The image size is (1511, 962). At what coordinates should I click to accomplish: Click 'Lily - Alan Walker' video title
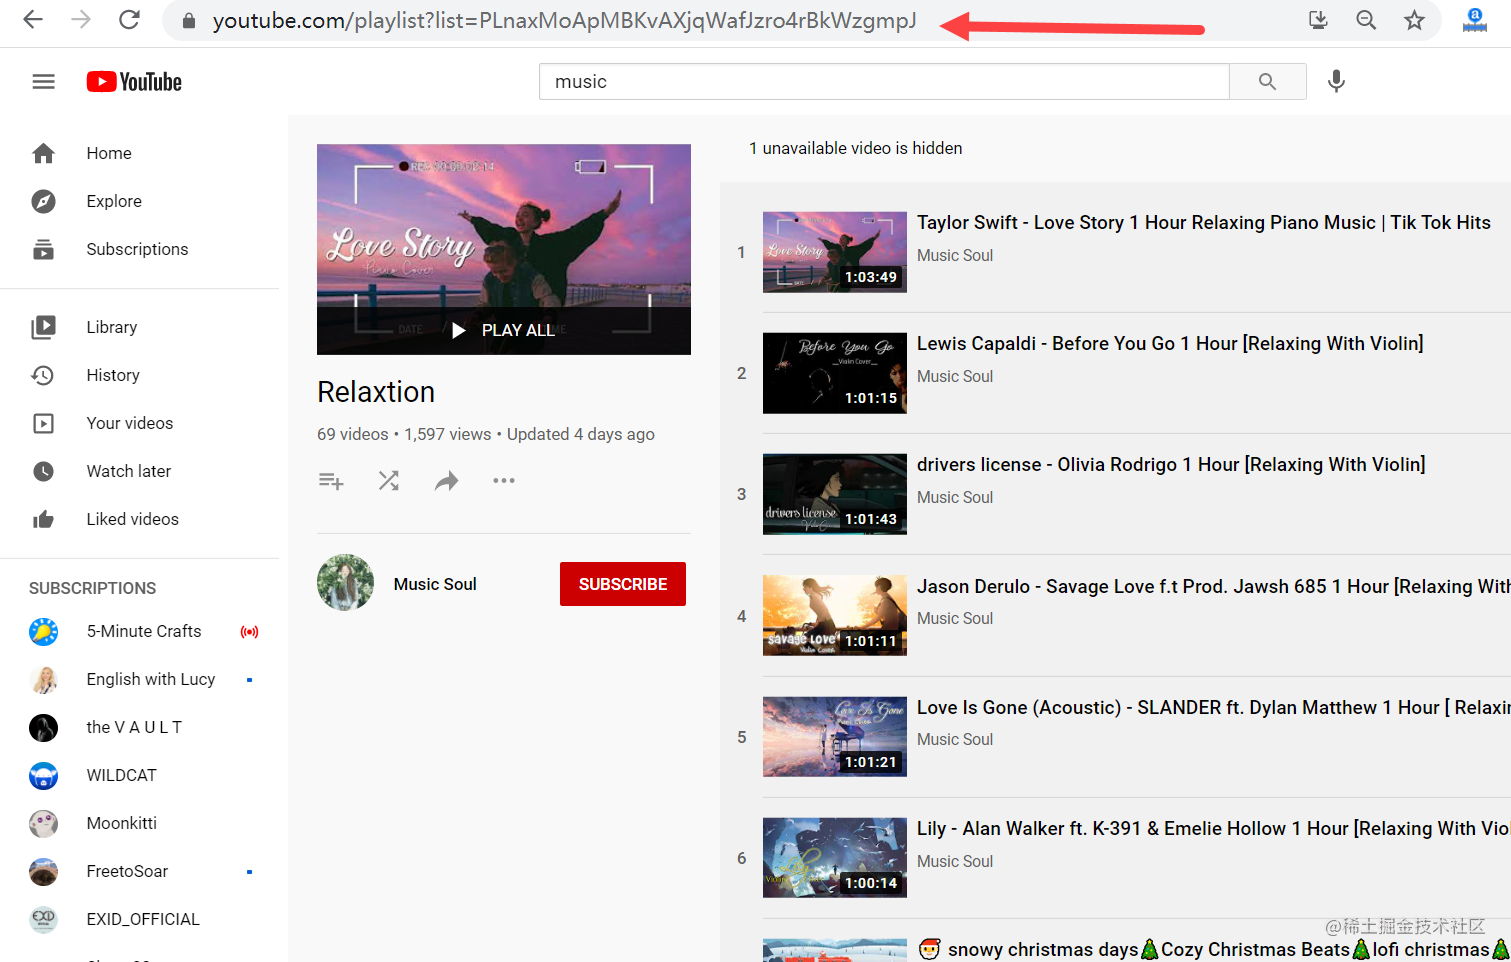[x=1213, y=829]
